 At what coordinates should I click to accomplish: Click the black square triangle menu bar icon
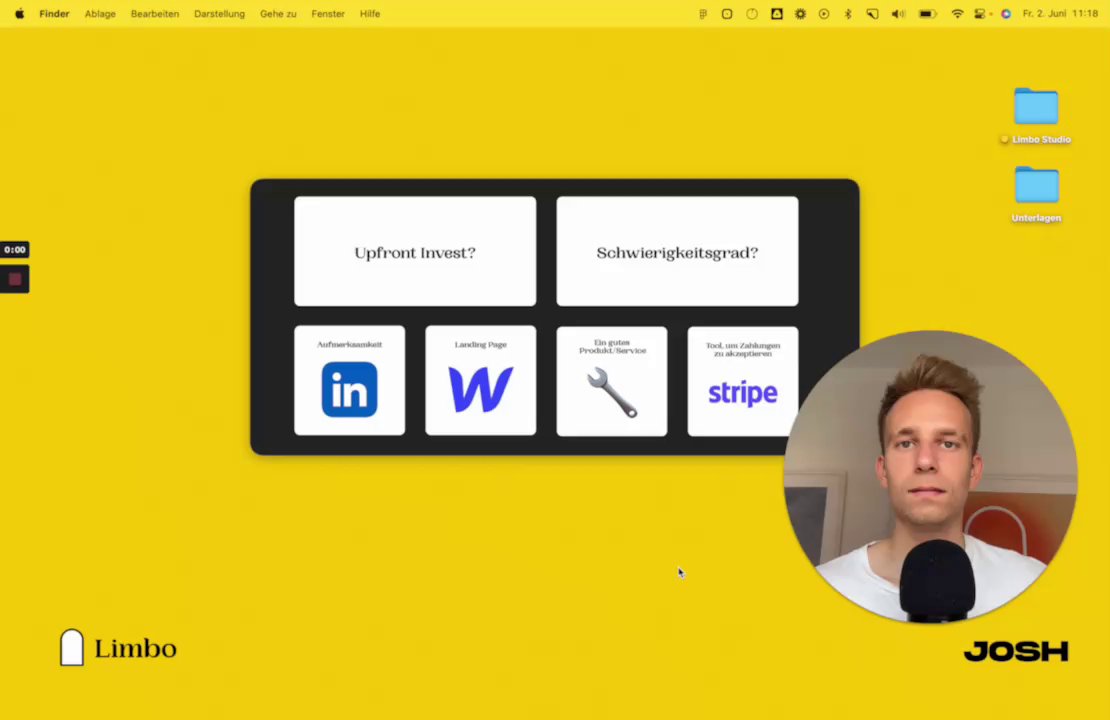777,13
